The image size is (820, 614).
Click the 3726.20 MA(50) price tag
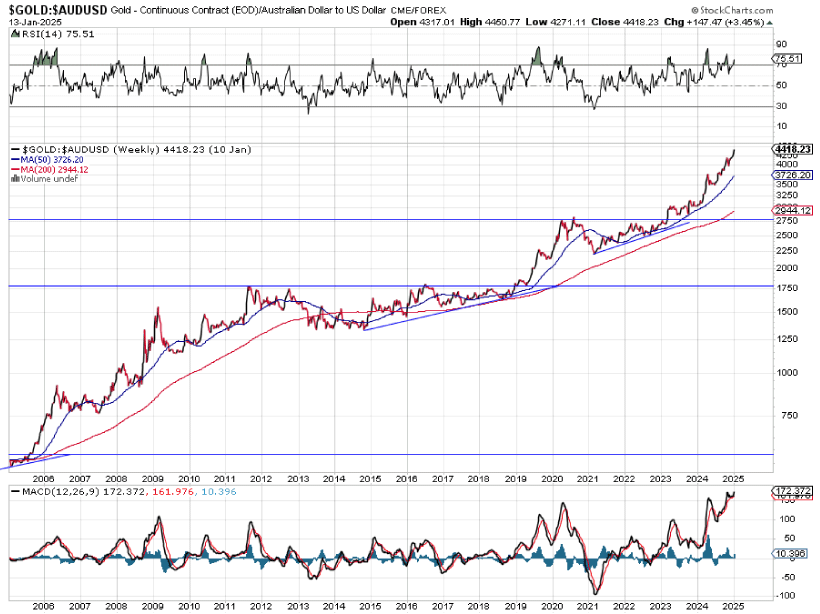tap(791, 175)
